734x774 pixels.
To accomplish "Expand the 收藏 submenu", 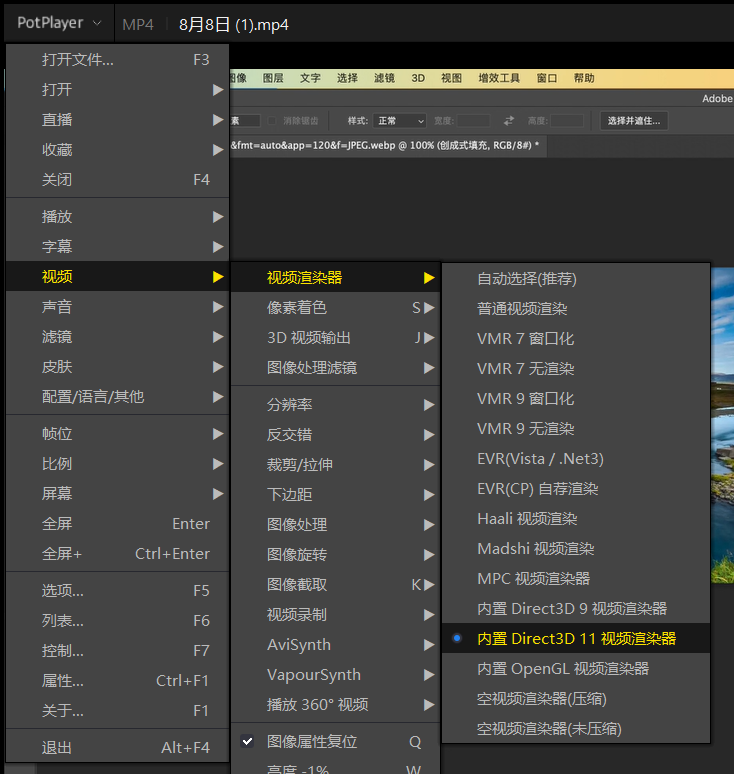I will point(117,150).
